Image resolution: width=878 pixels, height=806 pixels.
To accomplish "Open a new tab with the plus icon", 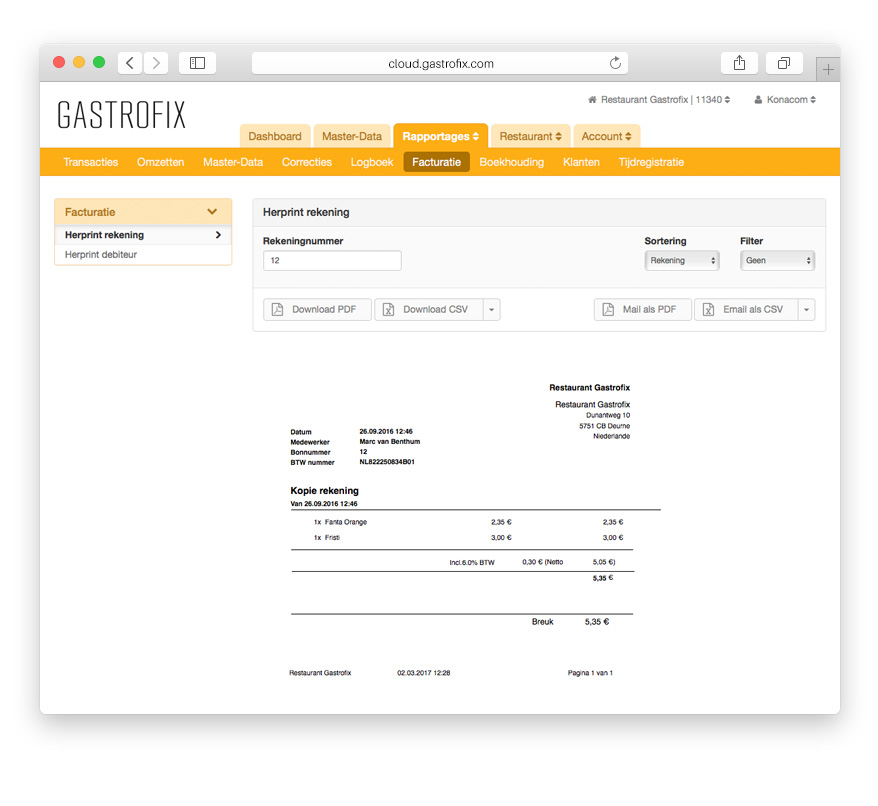I will [827, 70].
